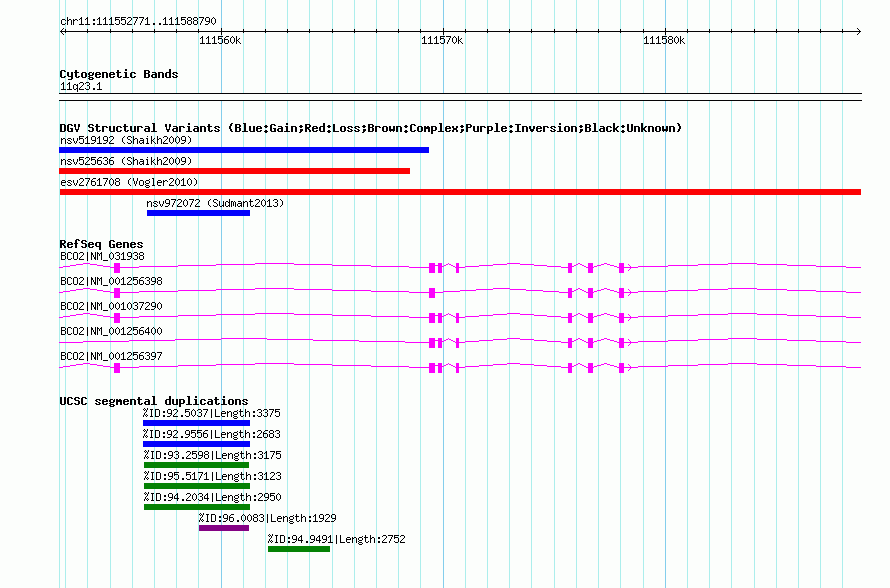Viewport: 890px width, 588px height.
Task: Select the RefSeq Genes track title
Action: [x=102, y=244]
